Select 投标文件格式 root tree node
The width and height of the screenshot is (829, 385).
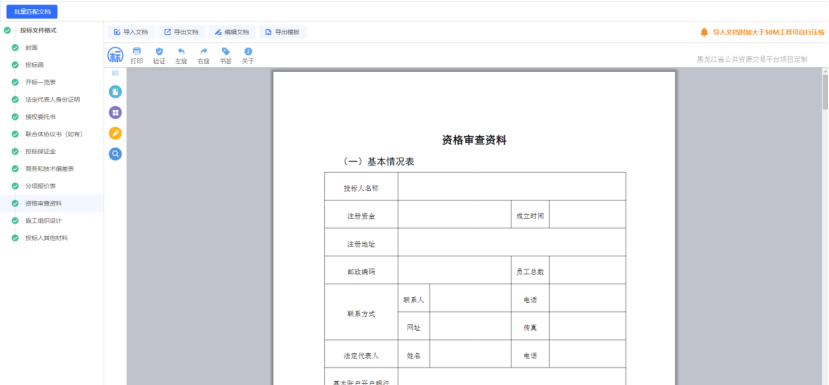click(x=39, y=31)
